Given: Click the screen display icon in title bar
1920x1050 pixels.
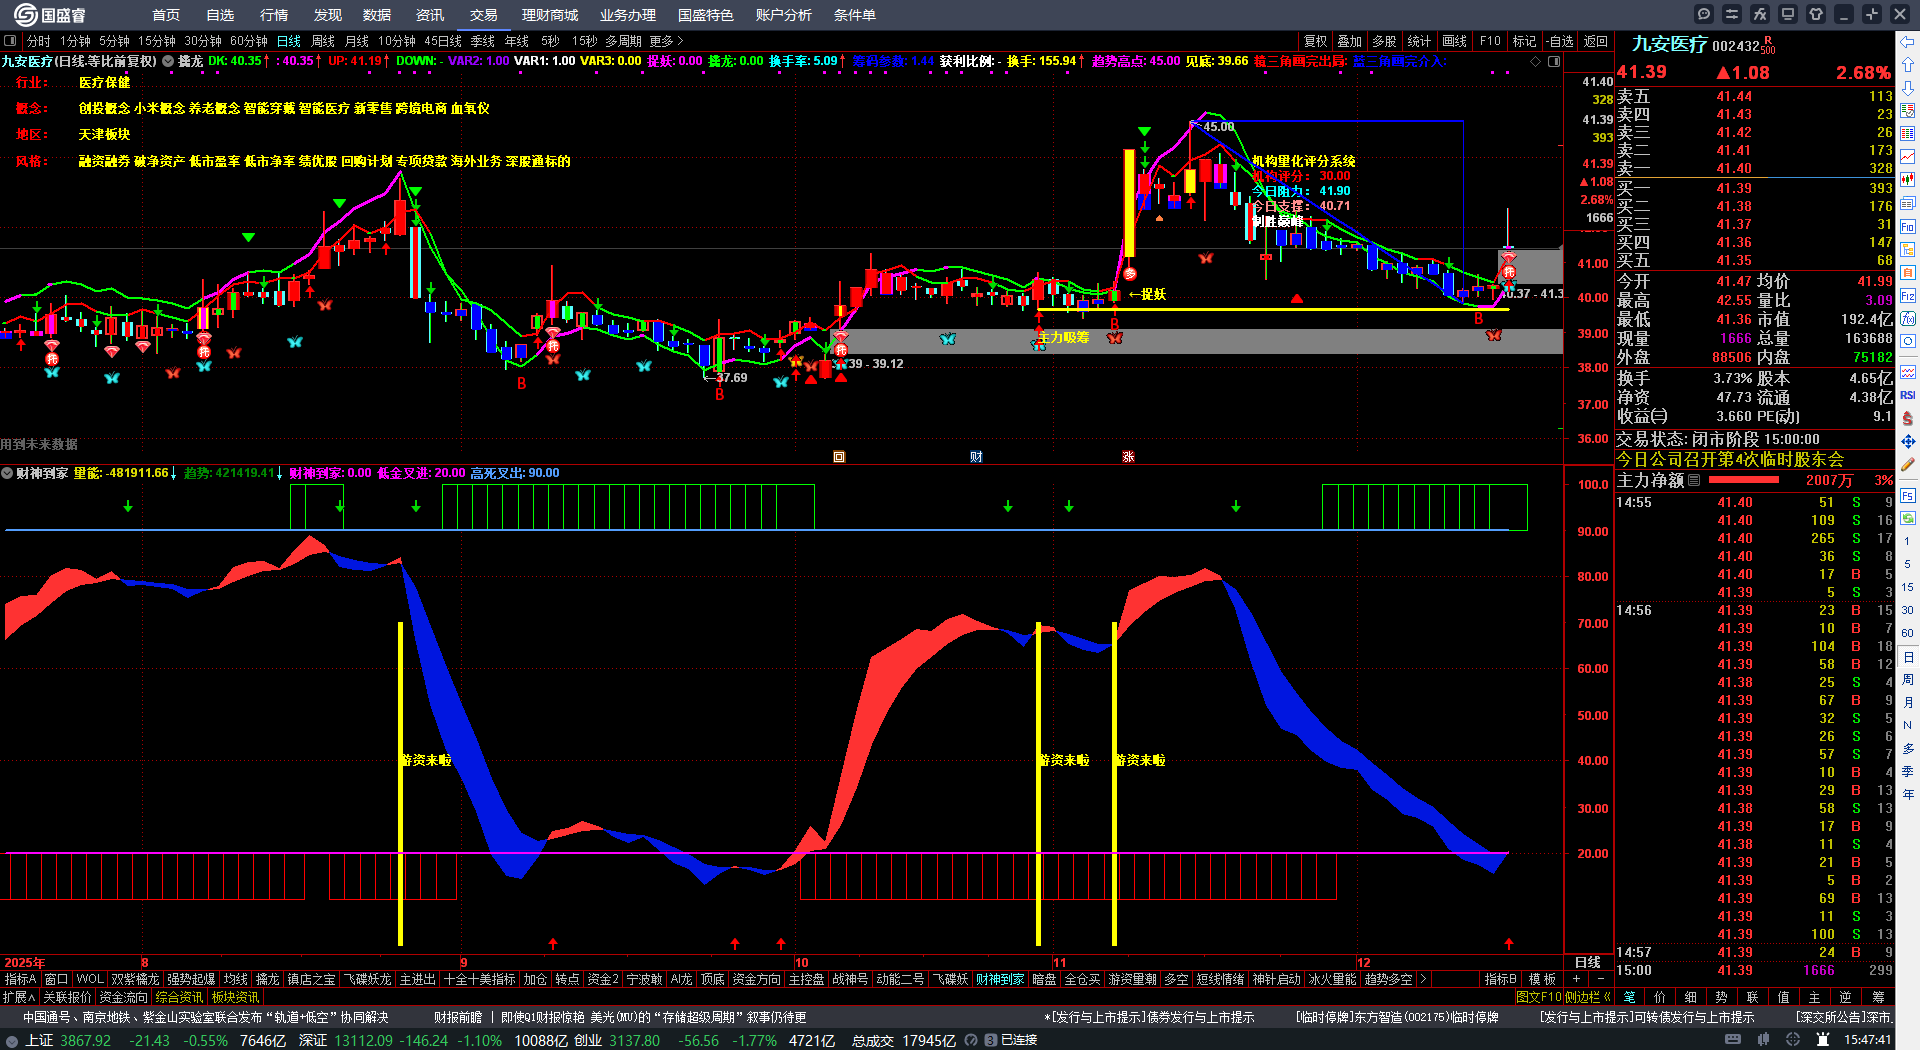Looking at the screenshot, I should pos(1788,14).
